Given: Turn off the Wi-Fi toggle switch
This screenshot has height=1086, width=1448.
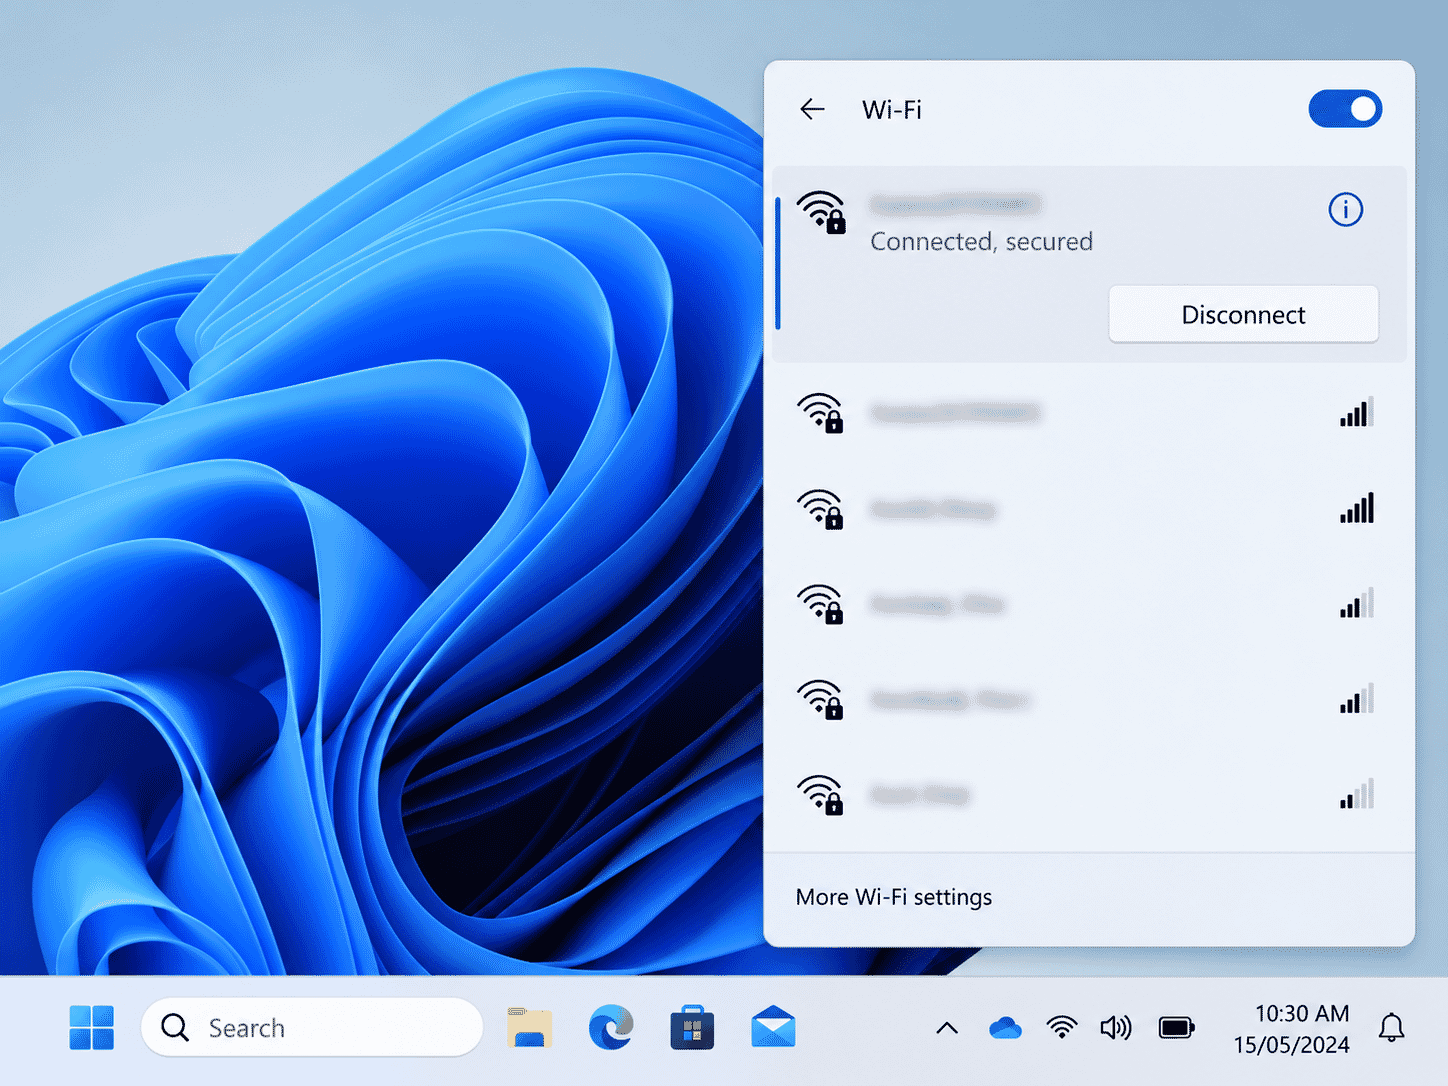Looking at the screenshot, I should tap(1345, 109).
